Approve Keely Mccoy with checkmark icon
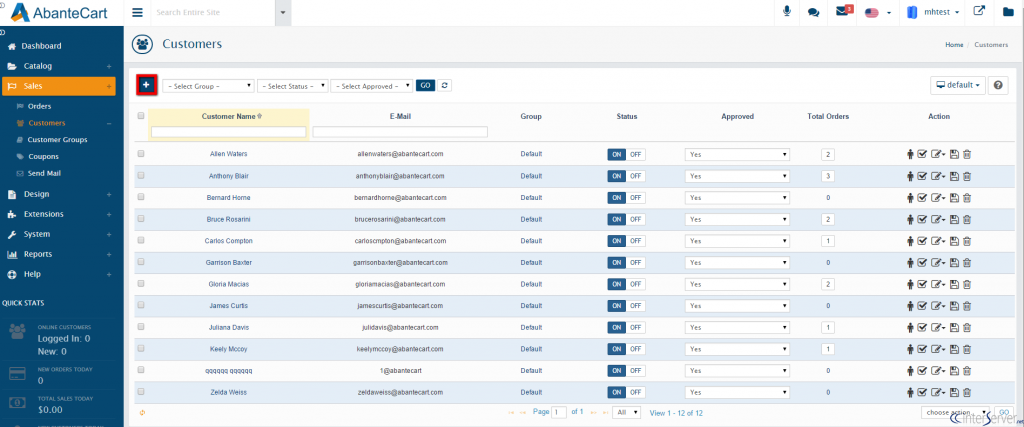This screenshot has height=427, width=1024. tap(922, 349)
